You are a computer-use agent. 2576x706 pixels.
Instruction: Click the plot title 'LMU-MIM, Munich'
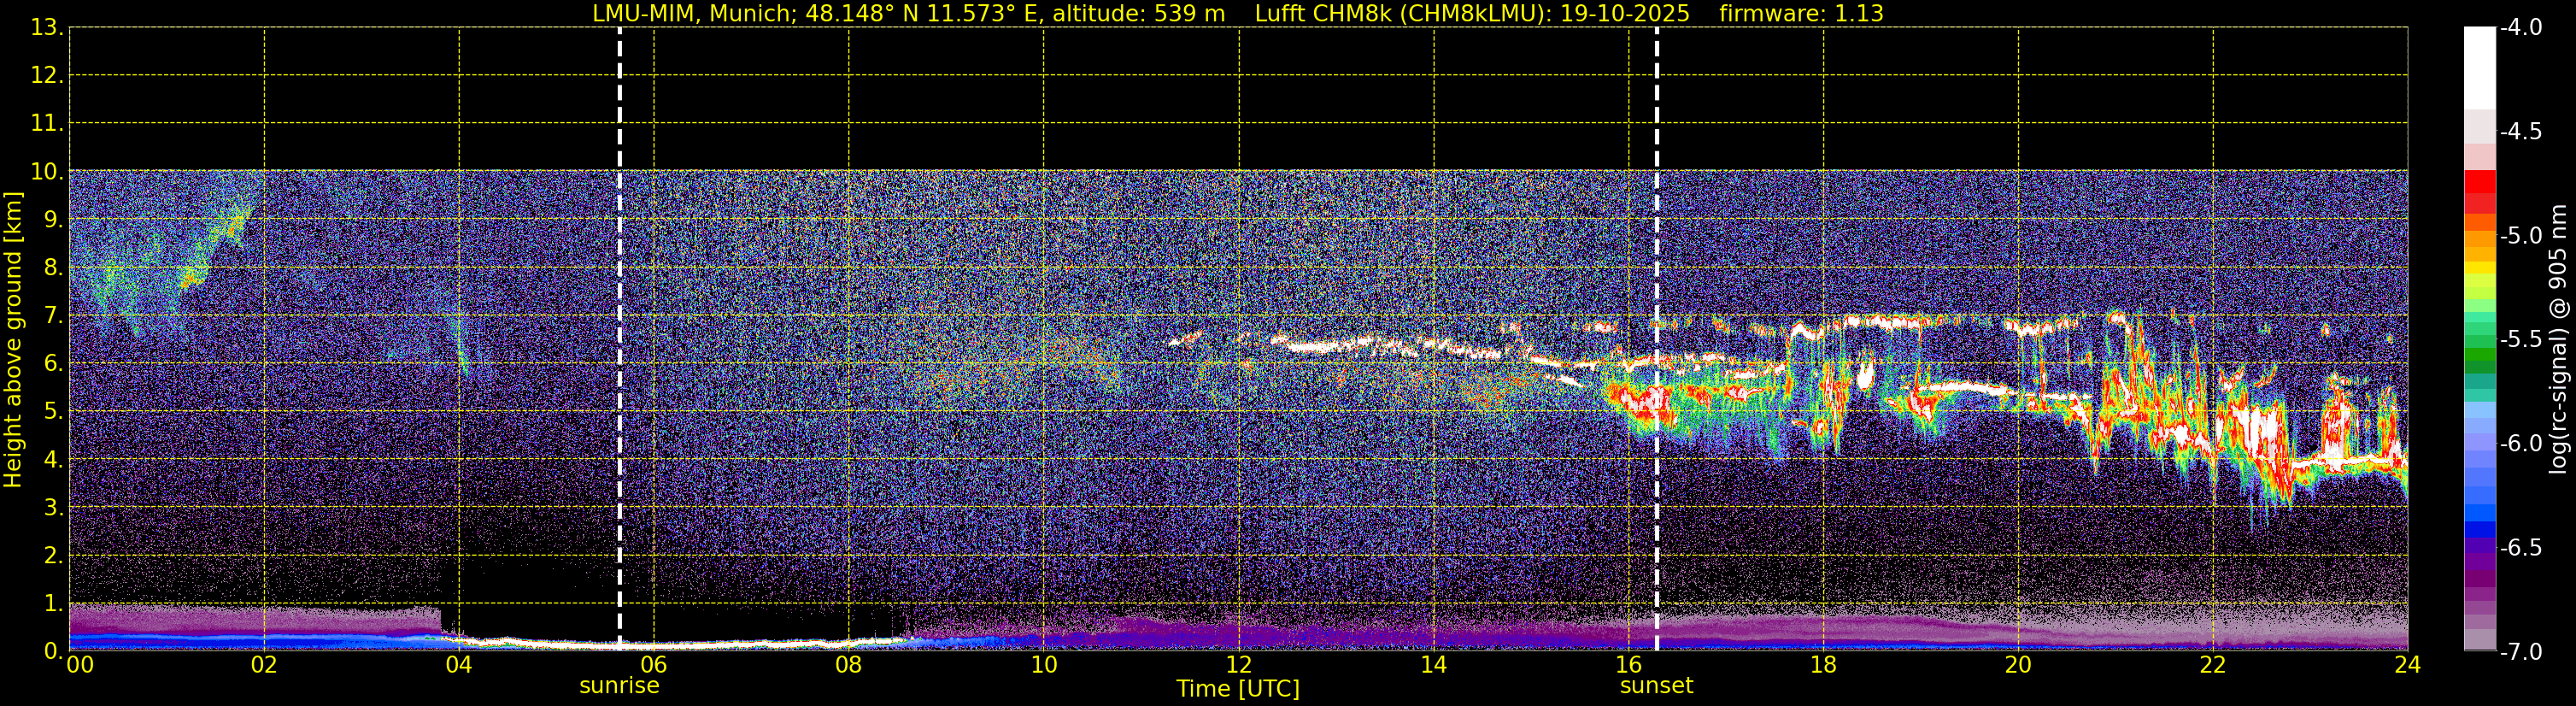click(692, 14)
